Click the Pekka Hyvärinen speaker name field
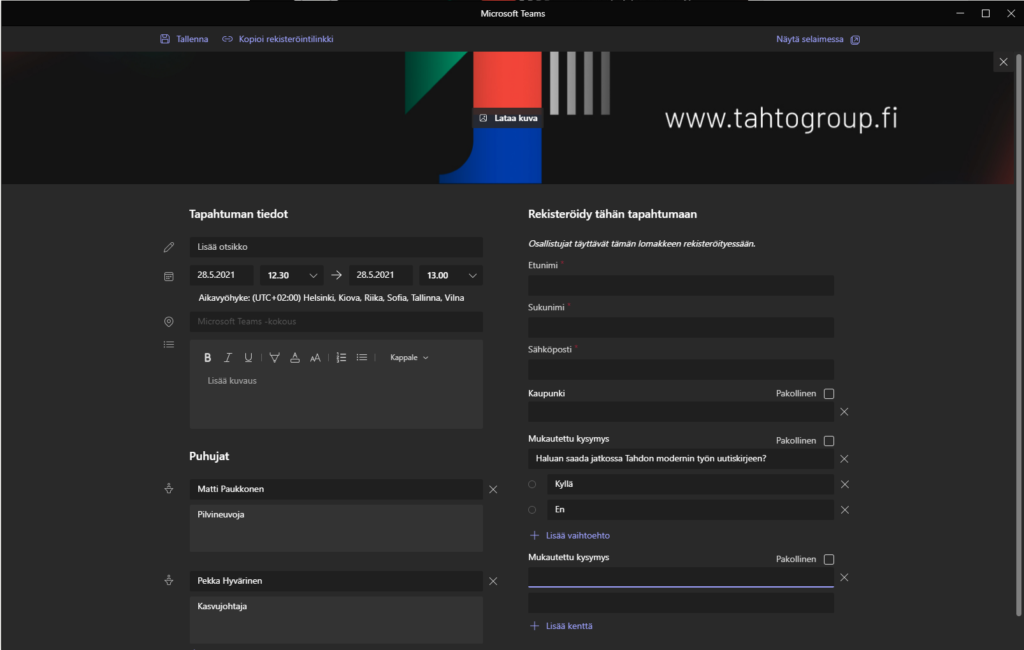Viewport: 1024px width, 650px height. coord(336,581)
